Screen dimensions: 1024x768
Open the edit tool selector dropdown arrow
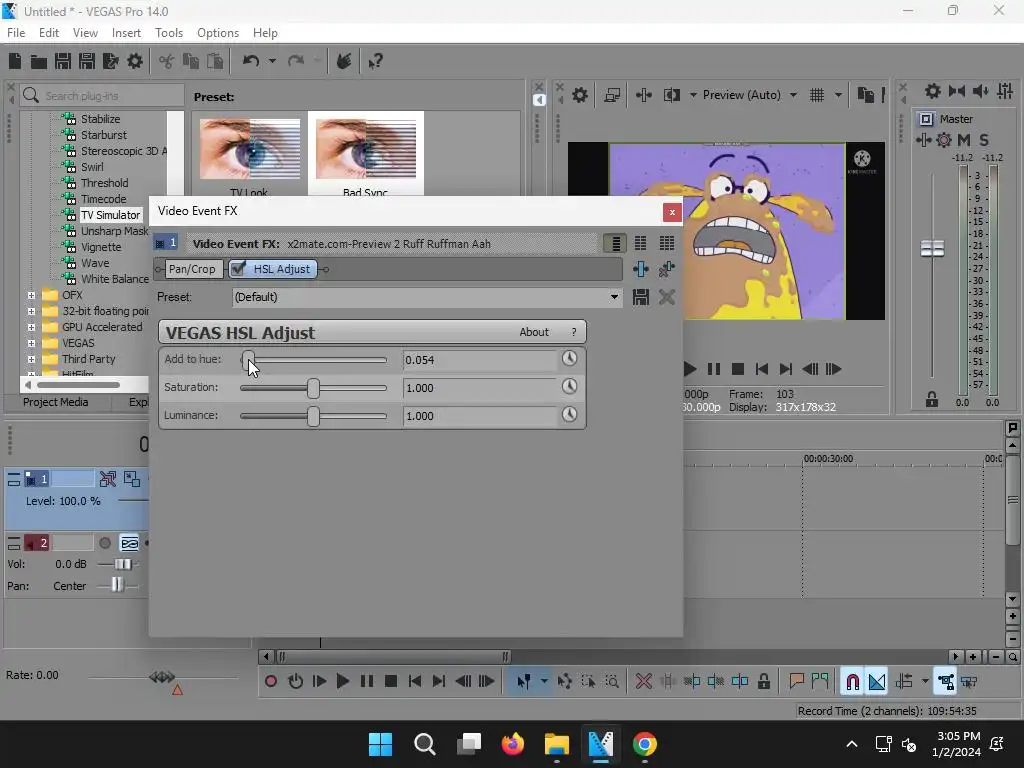[543, 682]
